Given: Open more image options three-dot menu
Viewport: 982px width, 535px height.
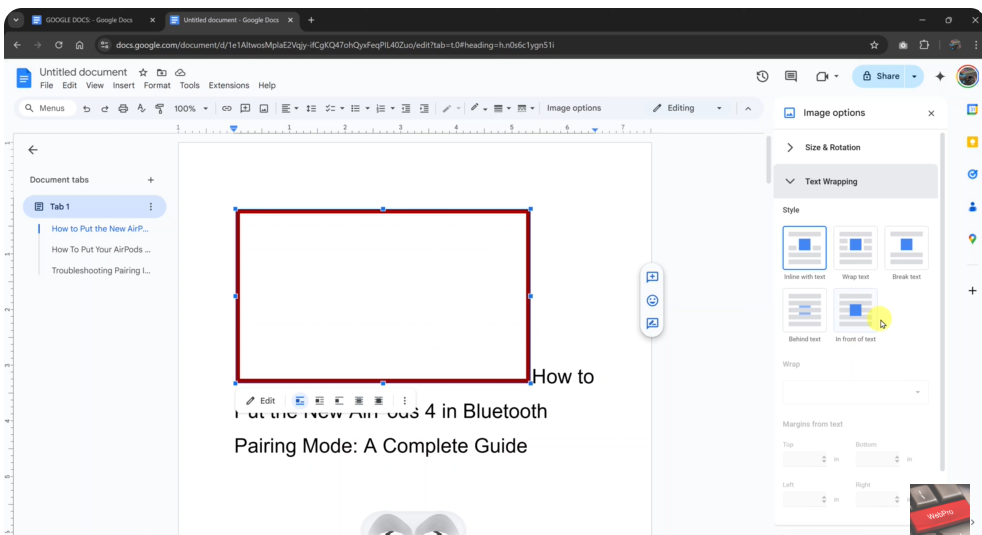Looking at the screenshot, I should 405,401.
